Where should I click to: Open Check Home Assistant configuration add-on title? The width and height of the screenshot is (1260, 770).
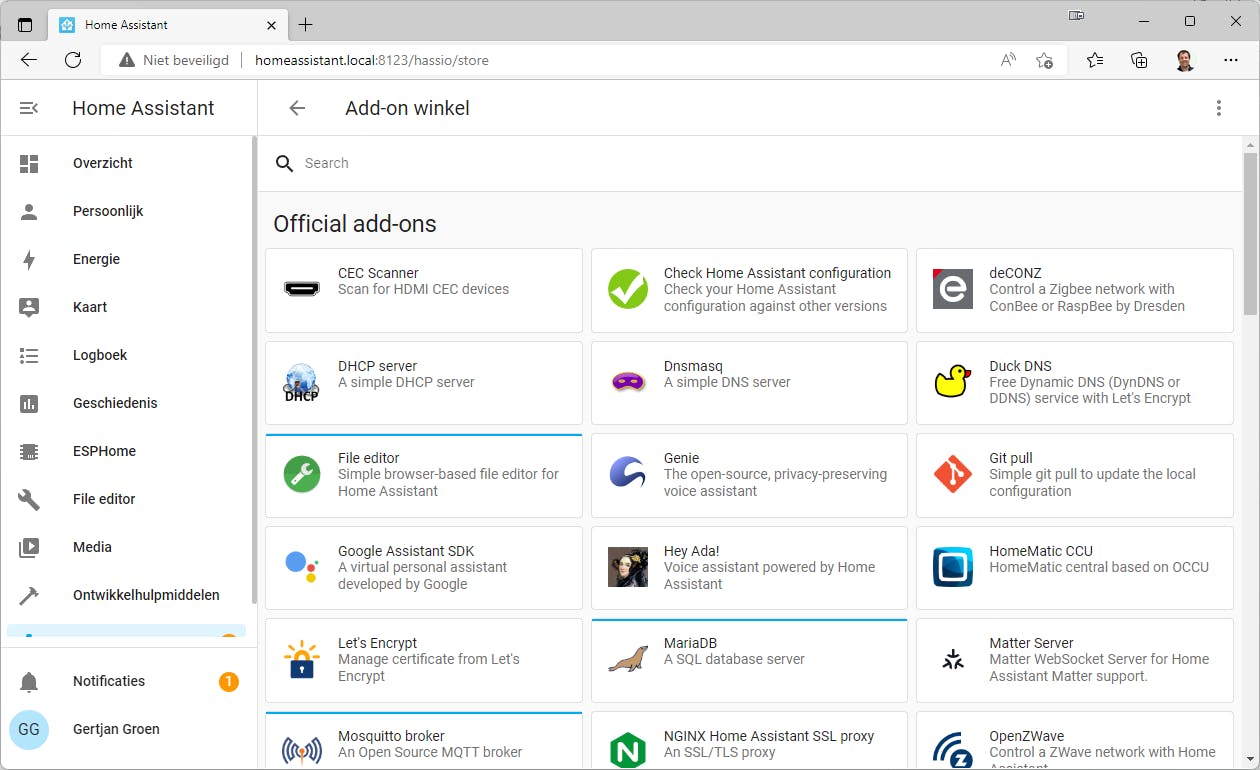coord(777,273)
